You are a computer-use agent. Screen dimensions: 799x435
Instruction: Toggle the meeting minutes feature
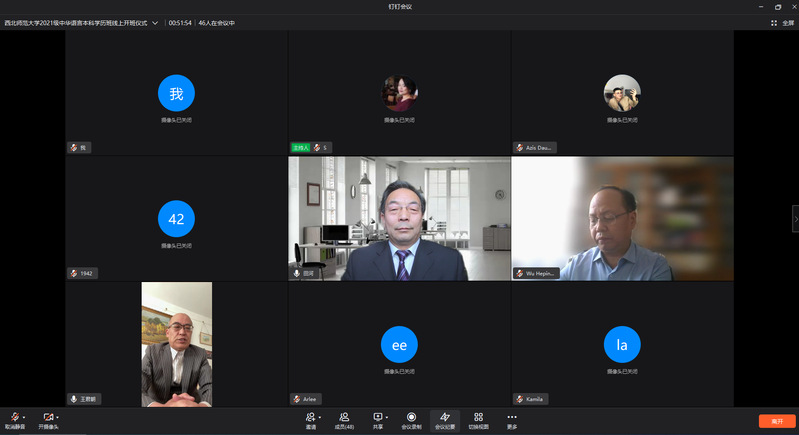tap(445, 418)
